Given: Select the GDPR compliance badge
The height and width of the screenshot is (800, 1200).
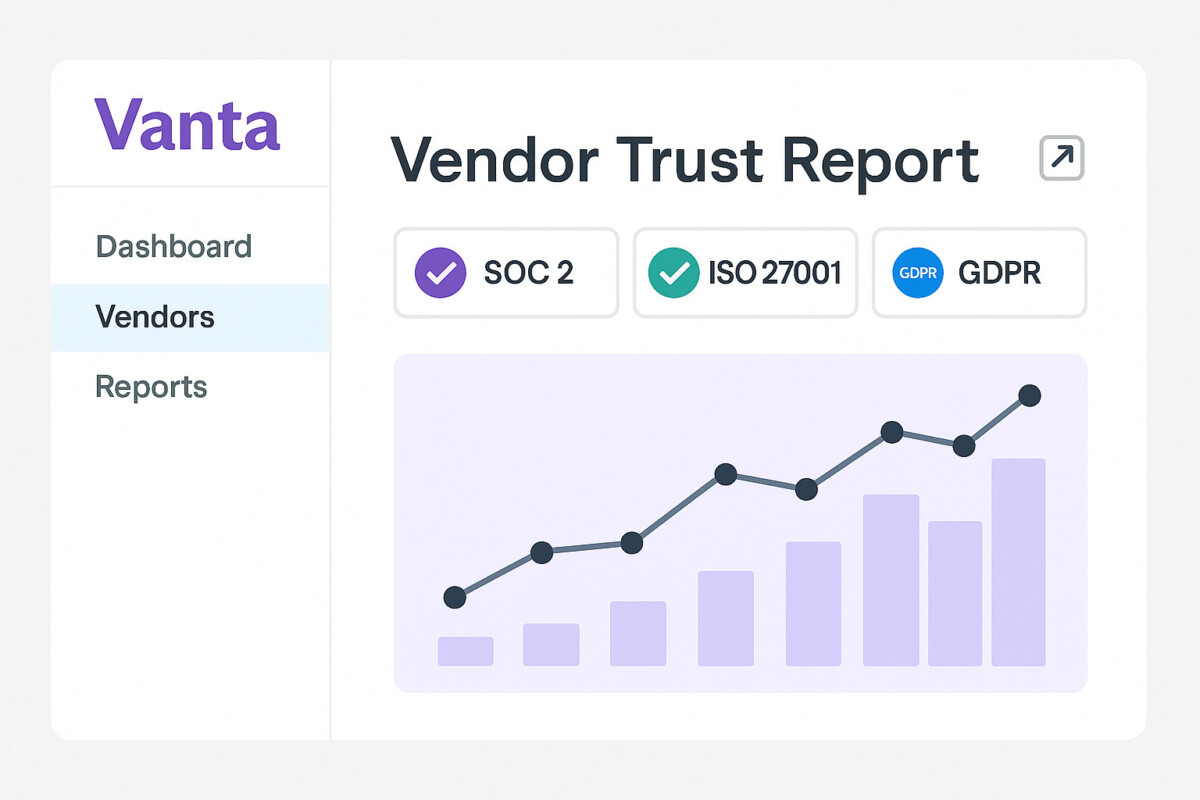Looking at the screenshot, I should coord(979,273).
